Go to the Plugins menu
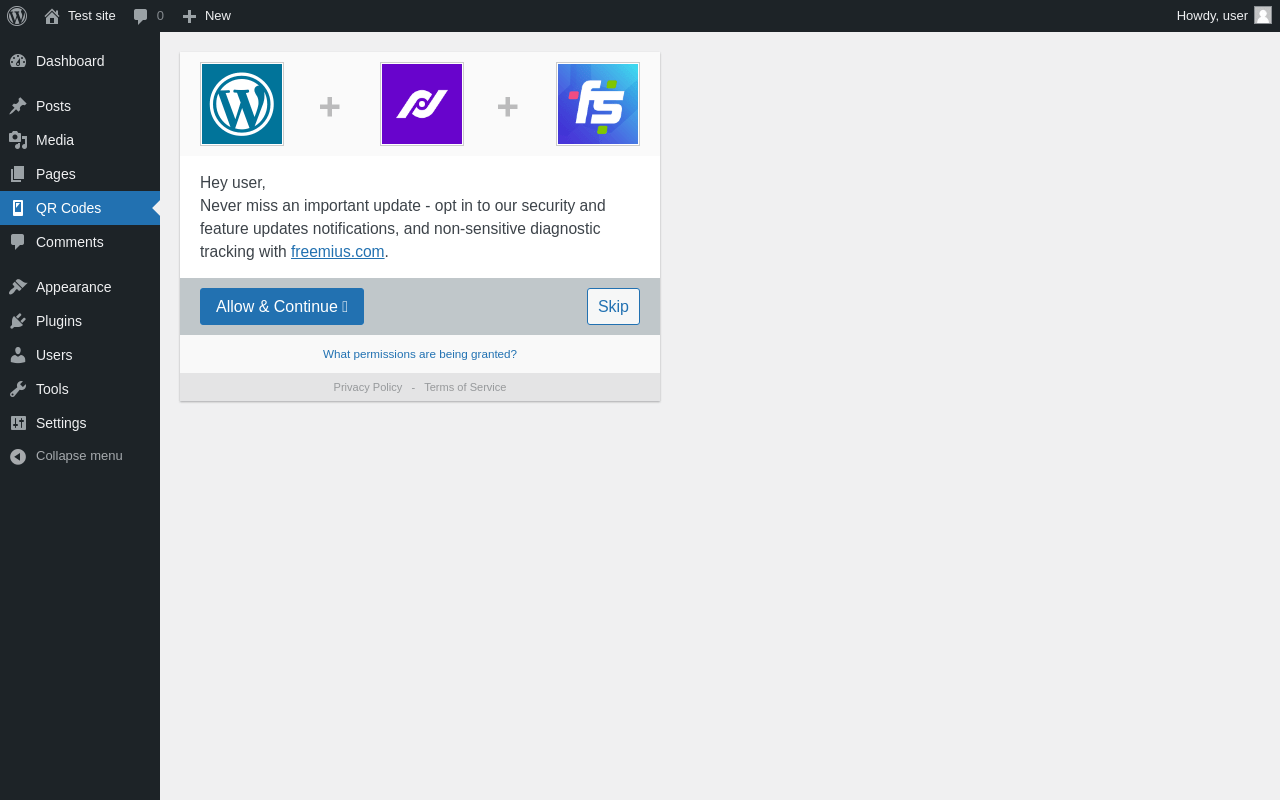 point(80,321)
